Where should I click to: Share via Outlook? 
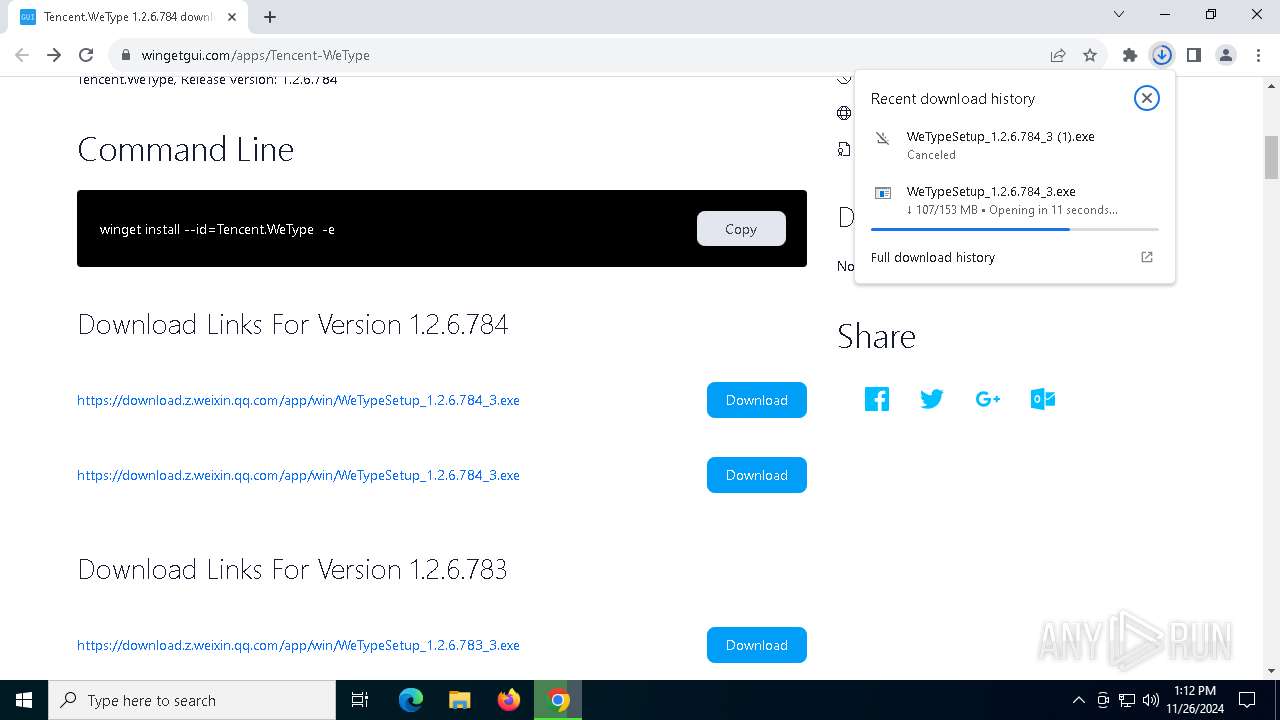click(1042, 399)
